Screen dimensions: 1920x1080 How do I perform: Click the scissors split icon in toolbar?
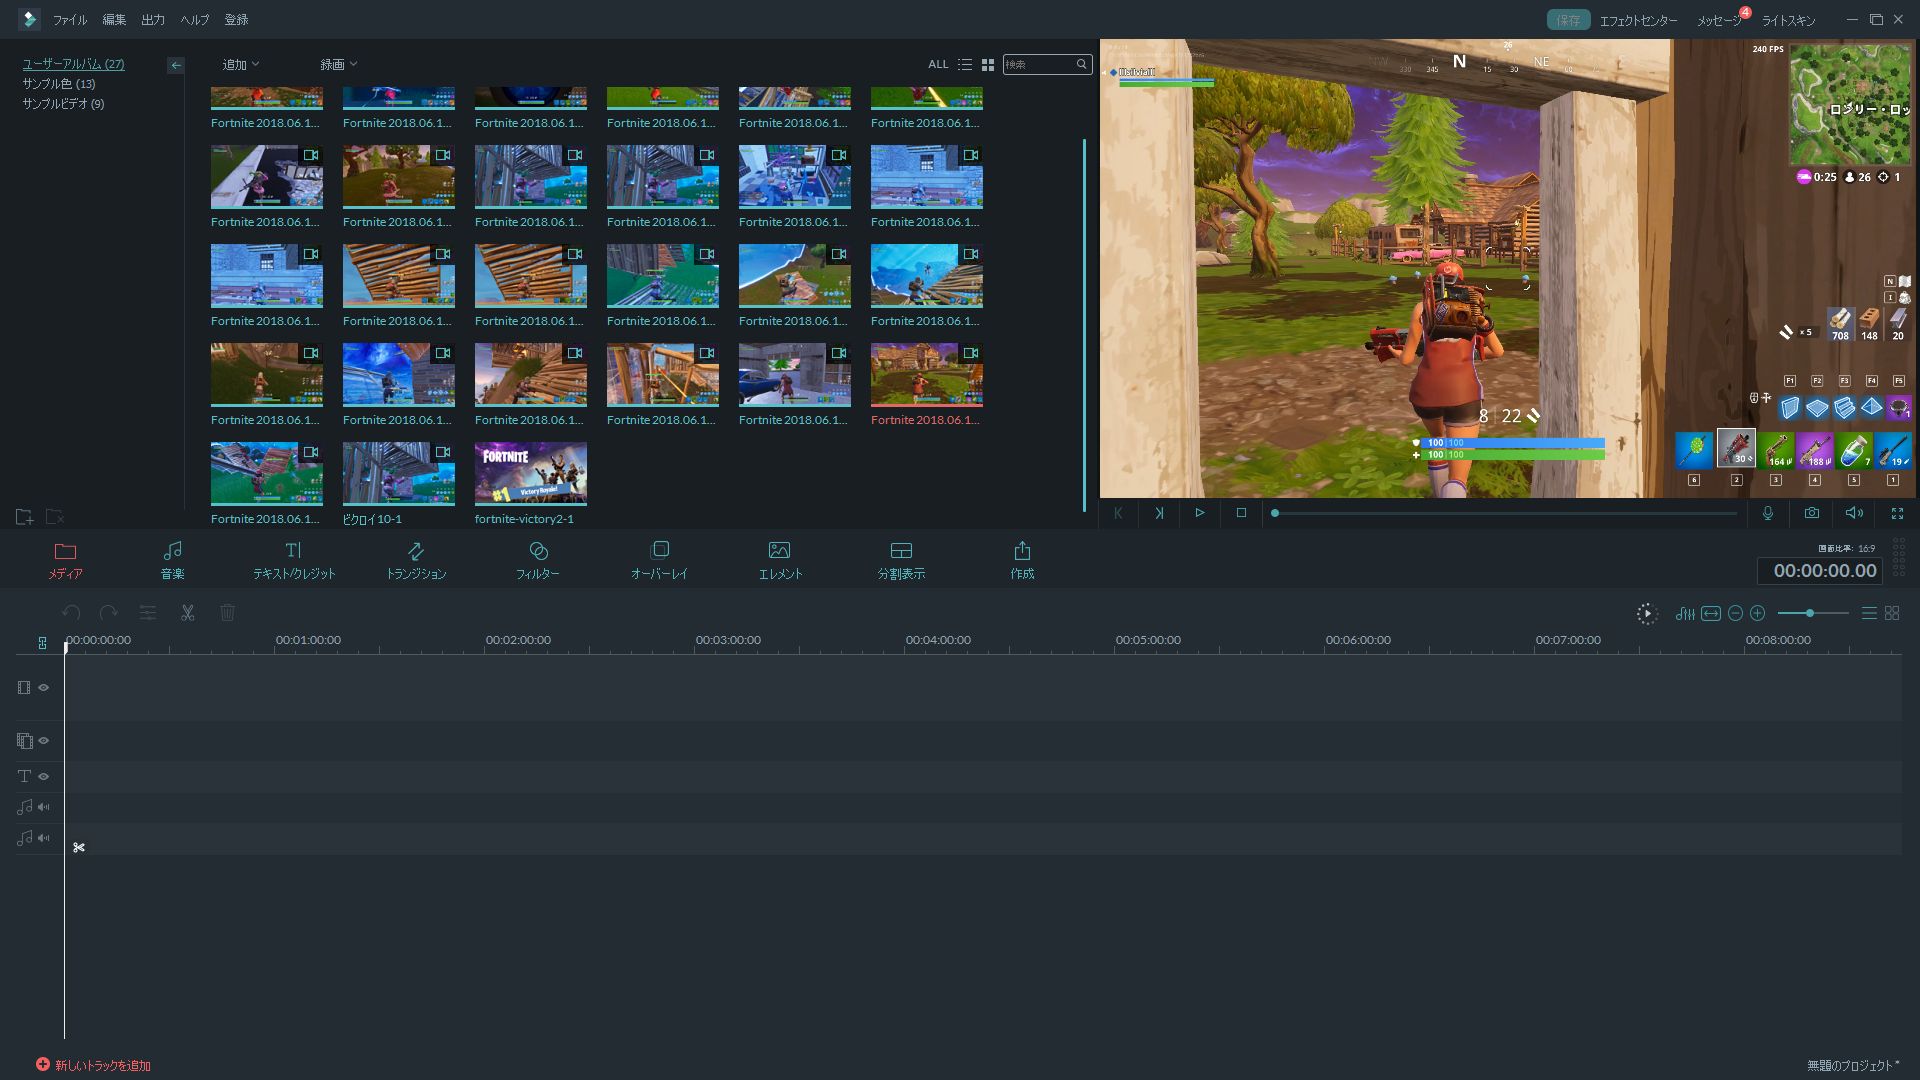[x=187, y=612]
